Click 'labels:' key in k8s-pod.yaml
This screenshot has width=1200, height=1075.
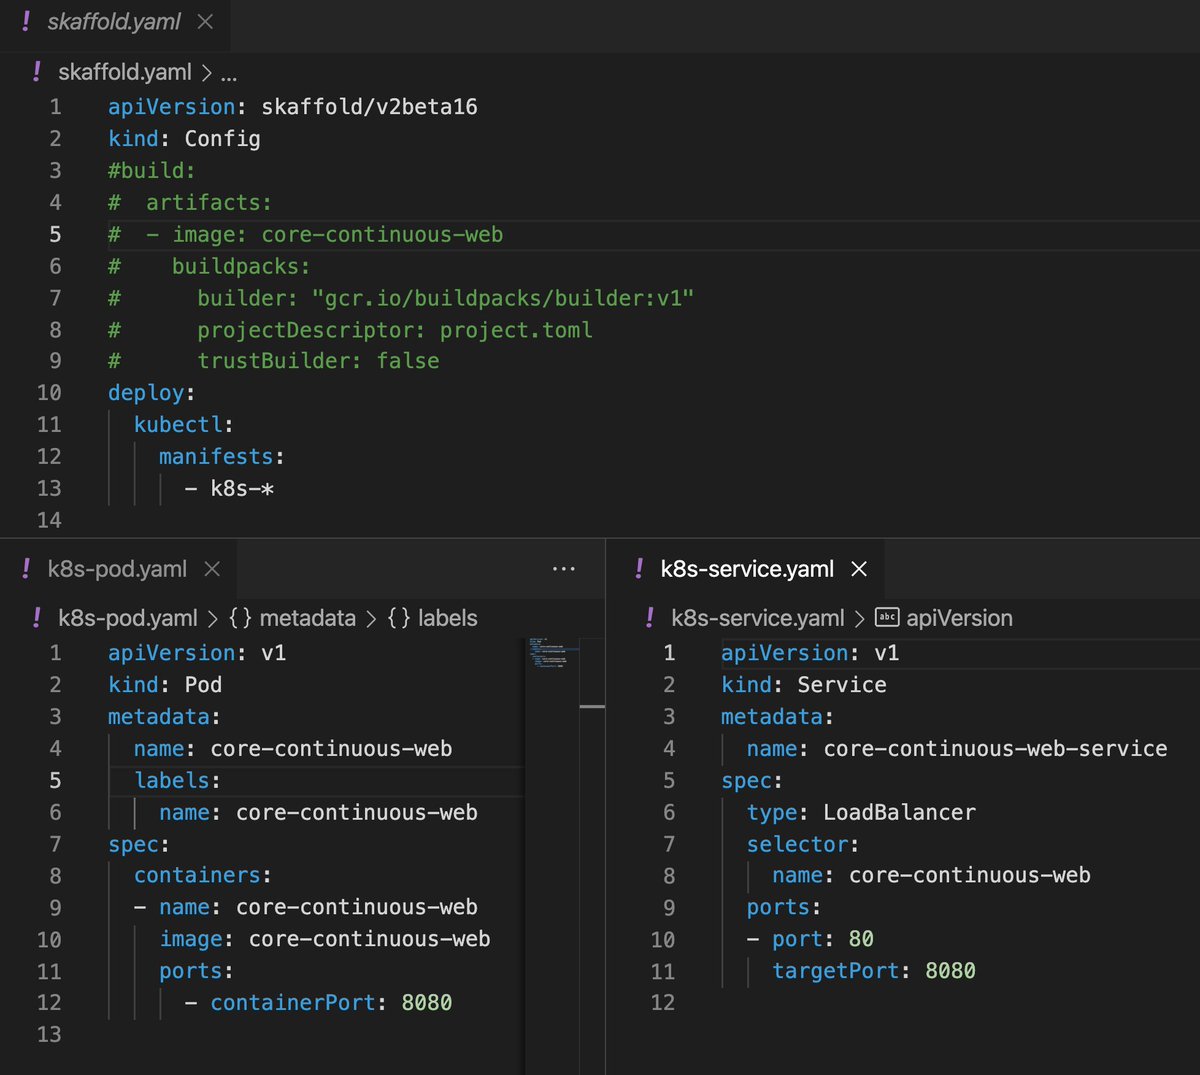pyautogui.click(x=178, y=780)
